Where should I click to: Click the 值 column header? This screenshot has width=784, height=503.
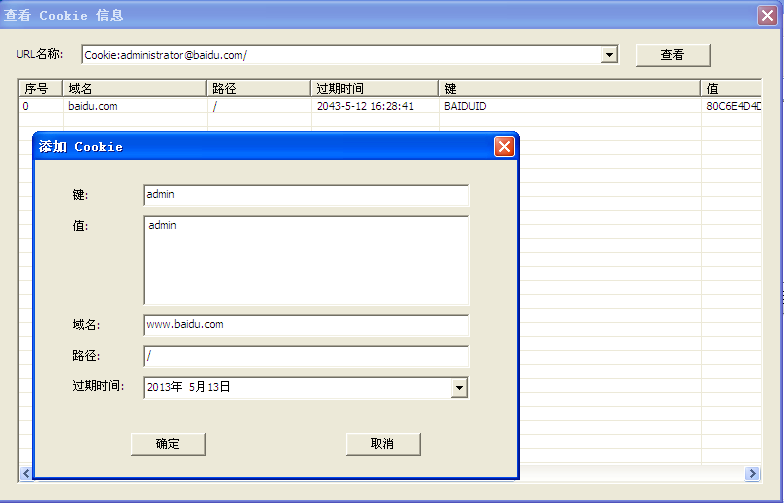click(731, 88)
